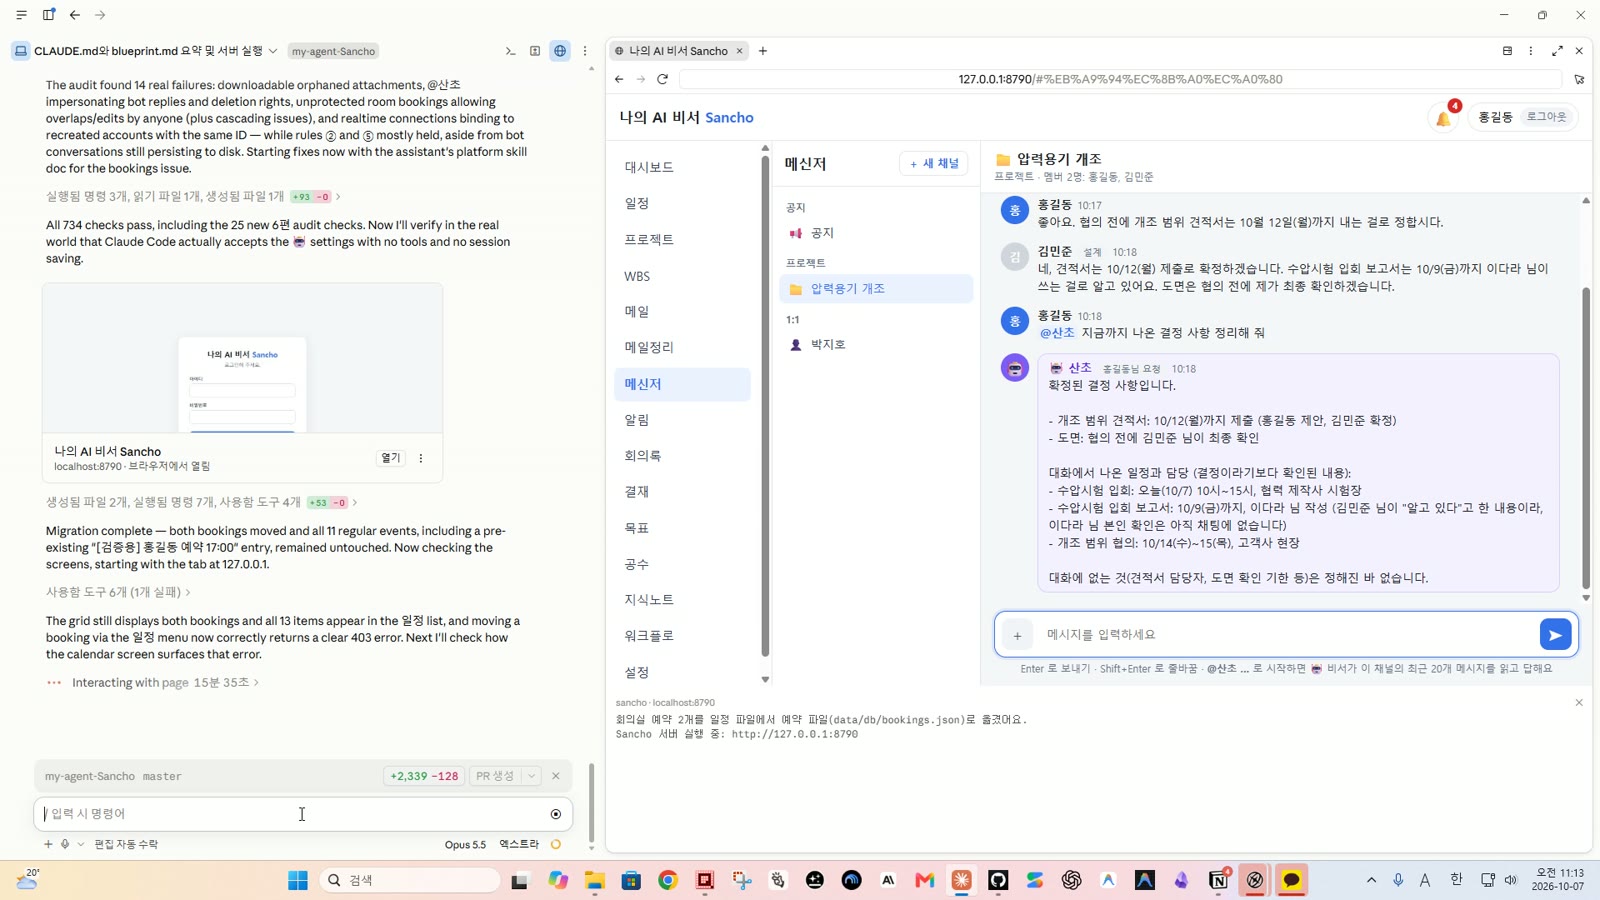Go back with the title bar back arrow

tap(75, 15)
